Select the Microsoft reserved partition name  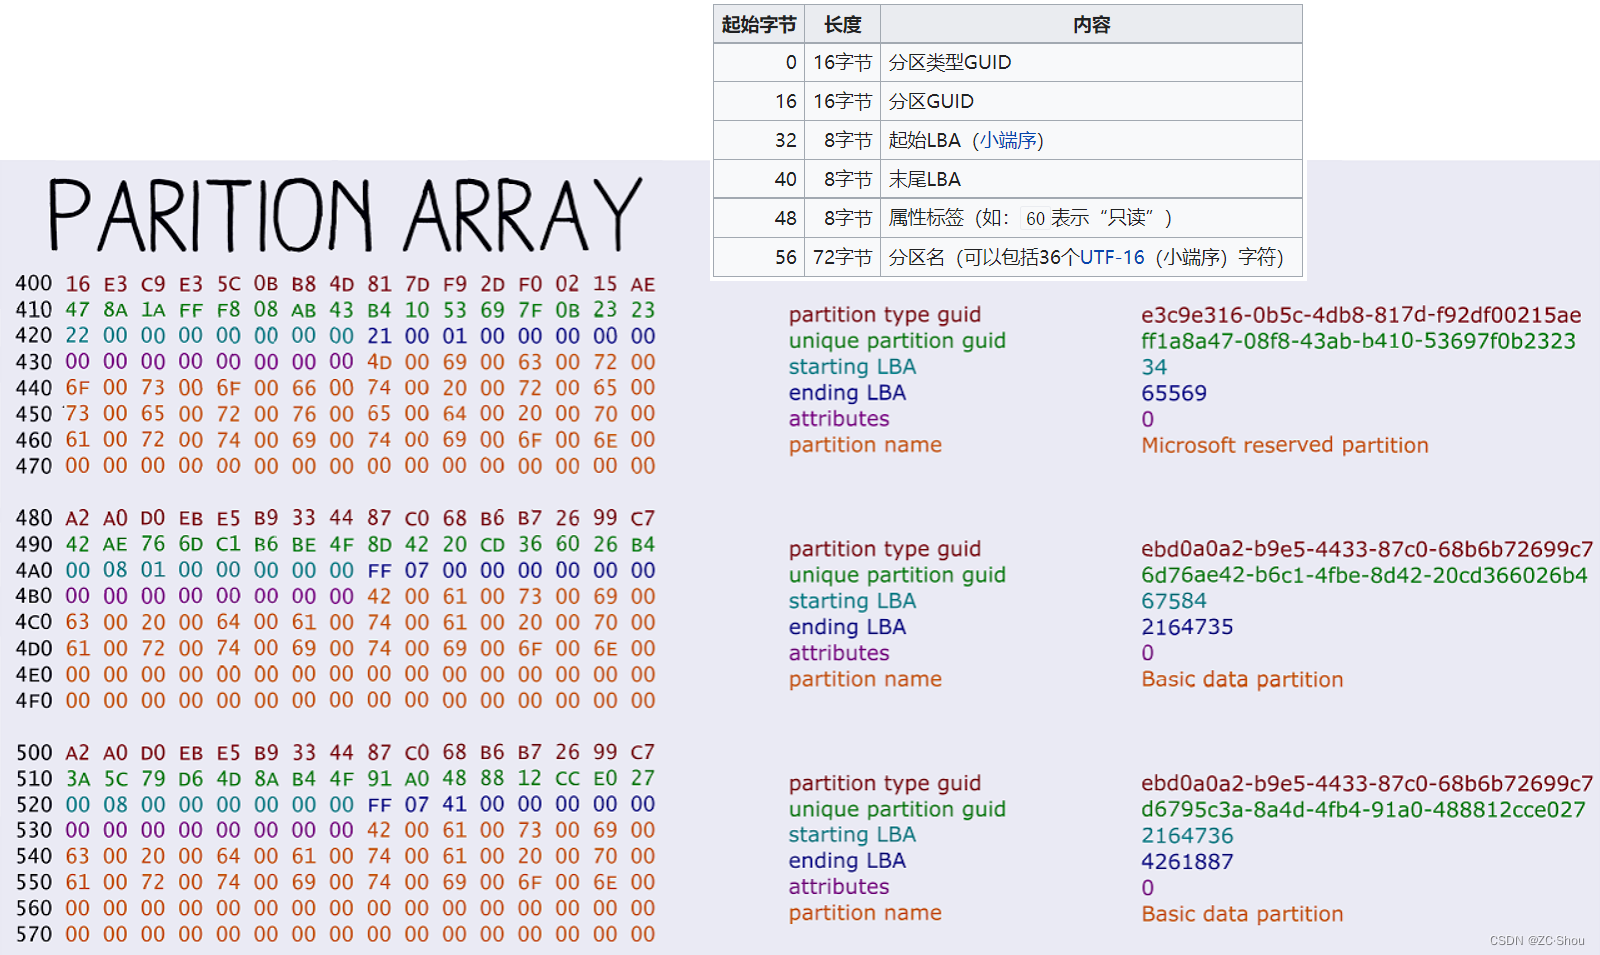[1285, 445]
